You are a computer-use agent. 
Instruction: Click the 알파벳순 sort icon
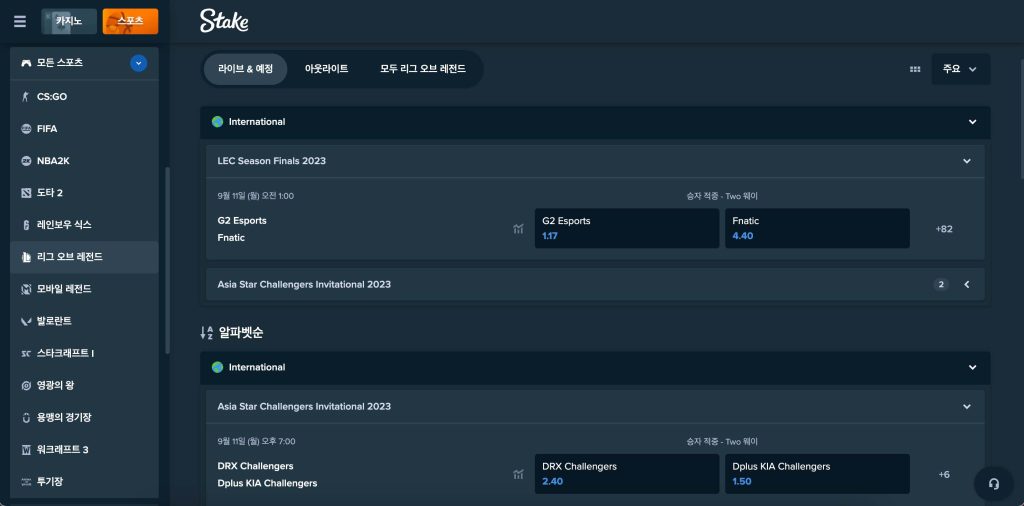(x=206, y=333)
